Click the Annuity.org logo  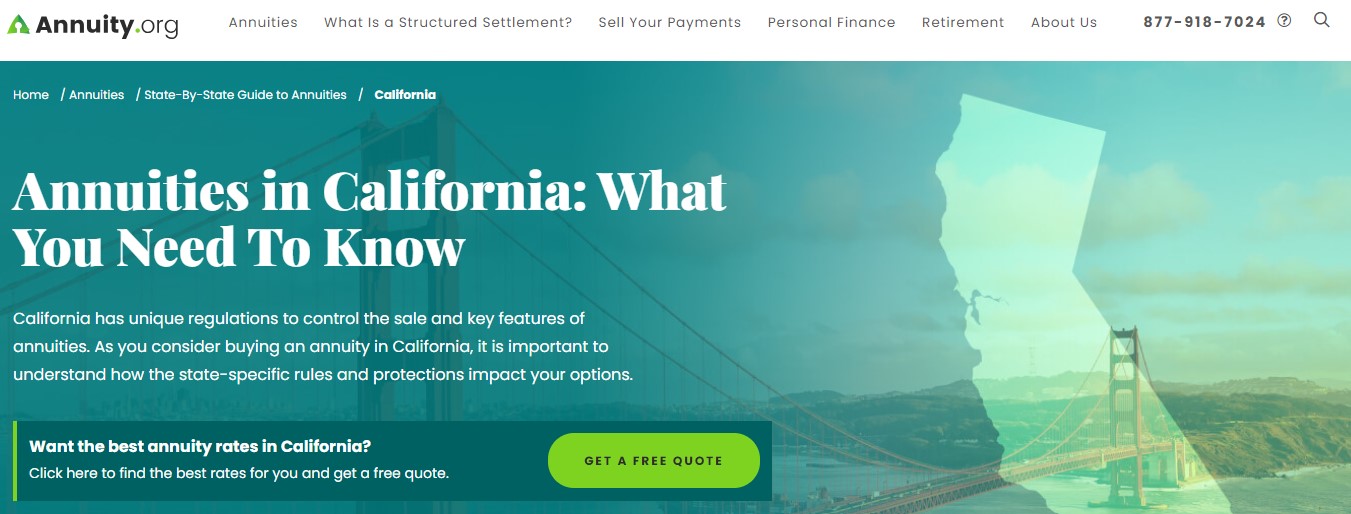click(x=92, y=24)
